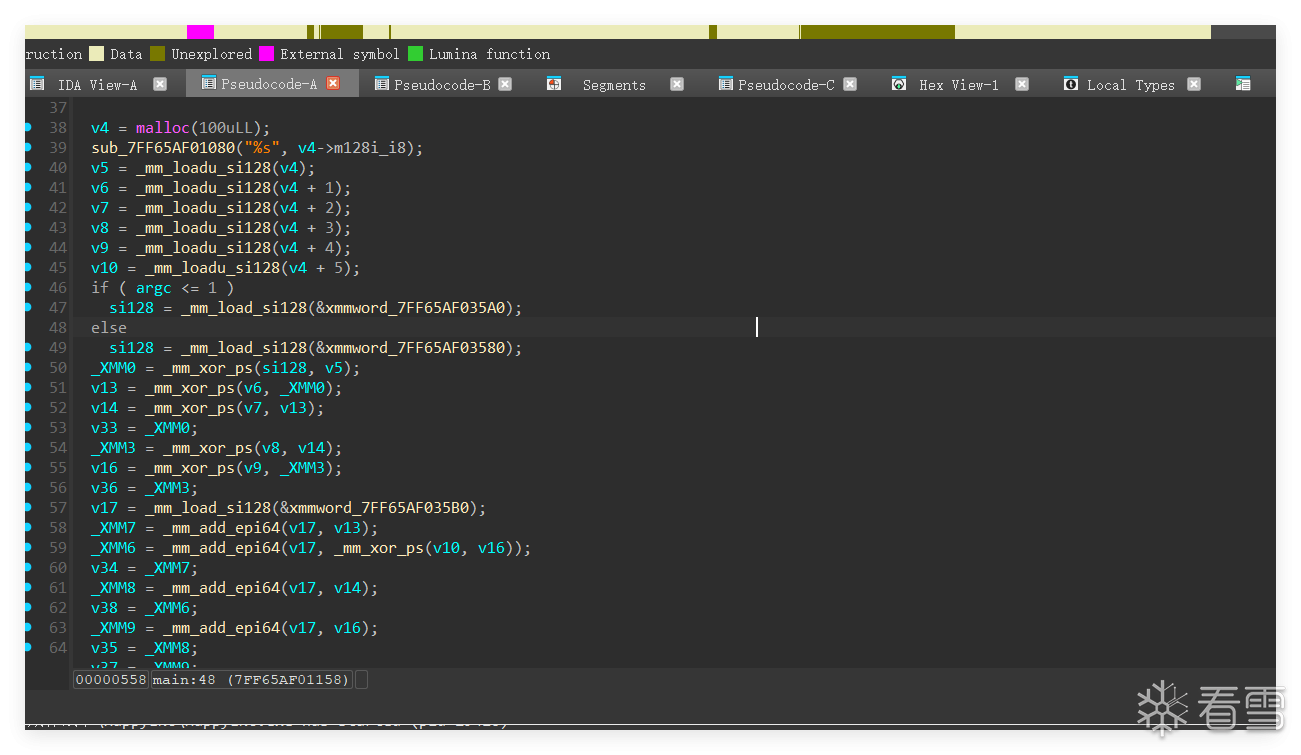Click the argc variable on line 46
The image size is (1301, 755).
coord(154,288)
